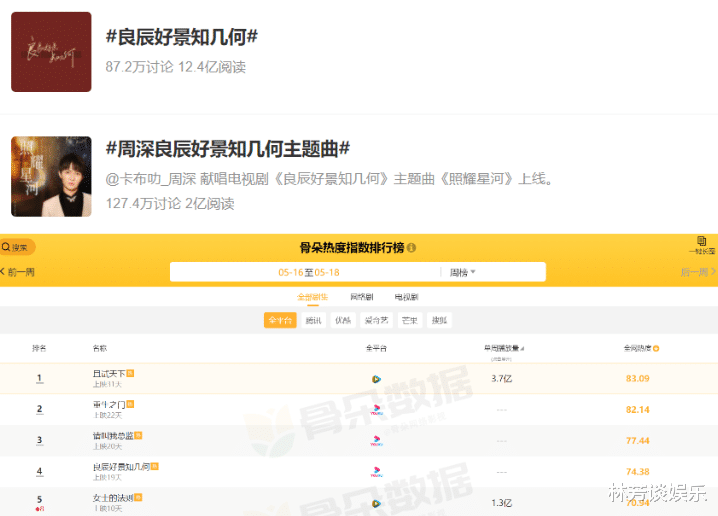Viewport: 718px width, 516px height.
Task: Click rank-change indicator under rank 5
Action: [x=39, y=509]
